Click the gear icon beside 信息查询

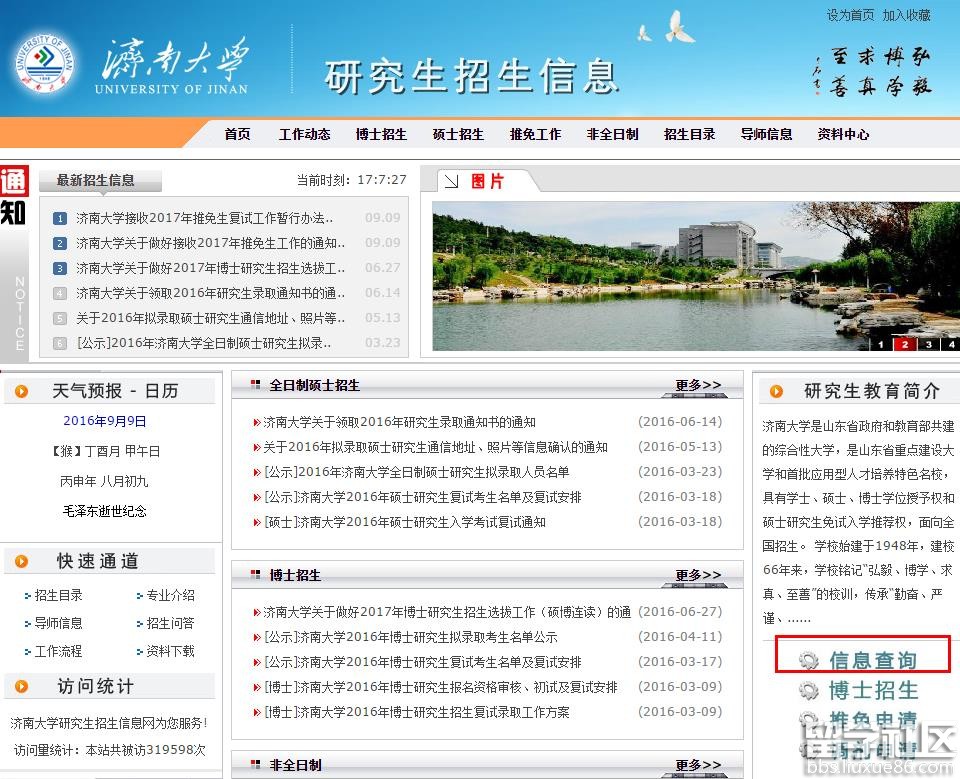[809, 660]
